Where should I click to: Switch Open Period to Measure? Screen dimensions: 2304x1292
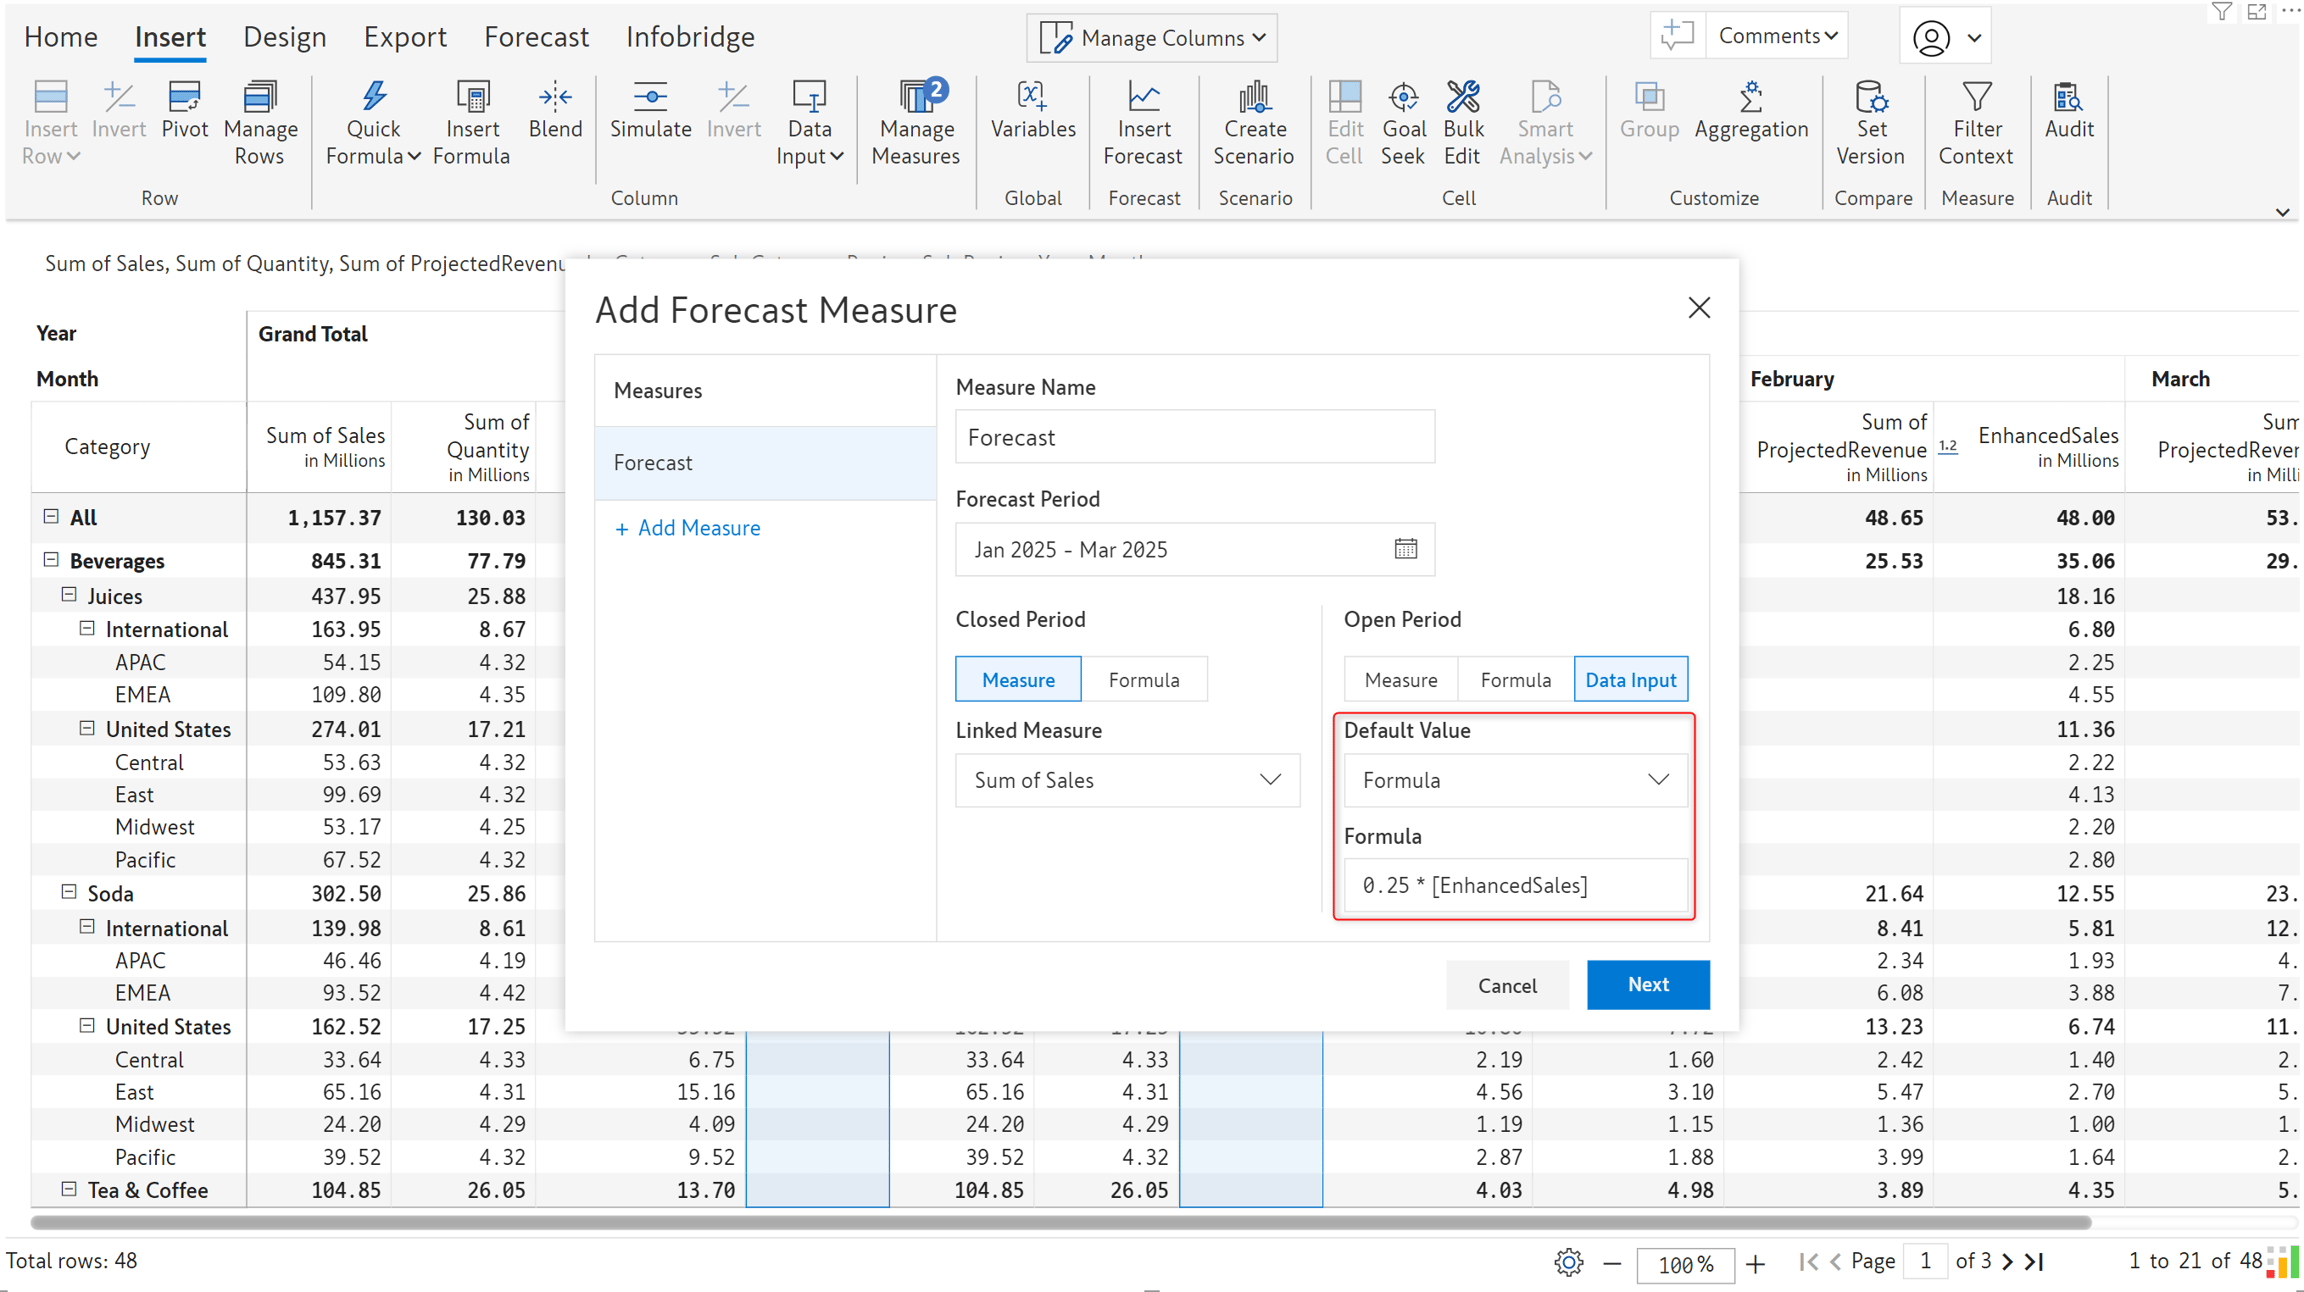click(1401, 680)
